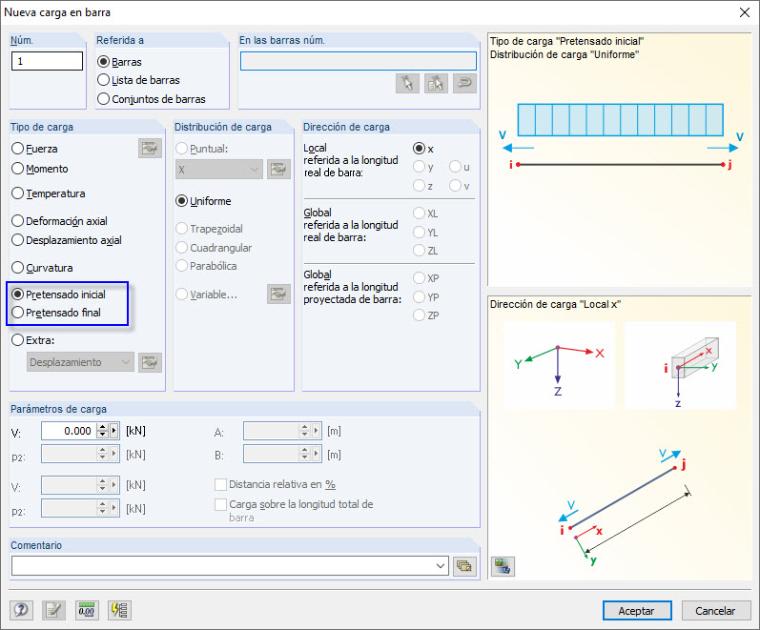Screen dimensions: 760x630
Task: Click the V value arrow menu button
Action: (114, 431)
